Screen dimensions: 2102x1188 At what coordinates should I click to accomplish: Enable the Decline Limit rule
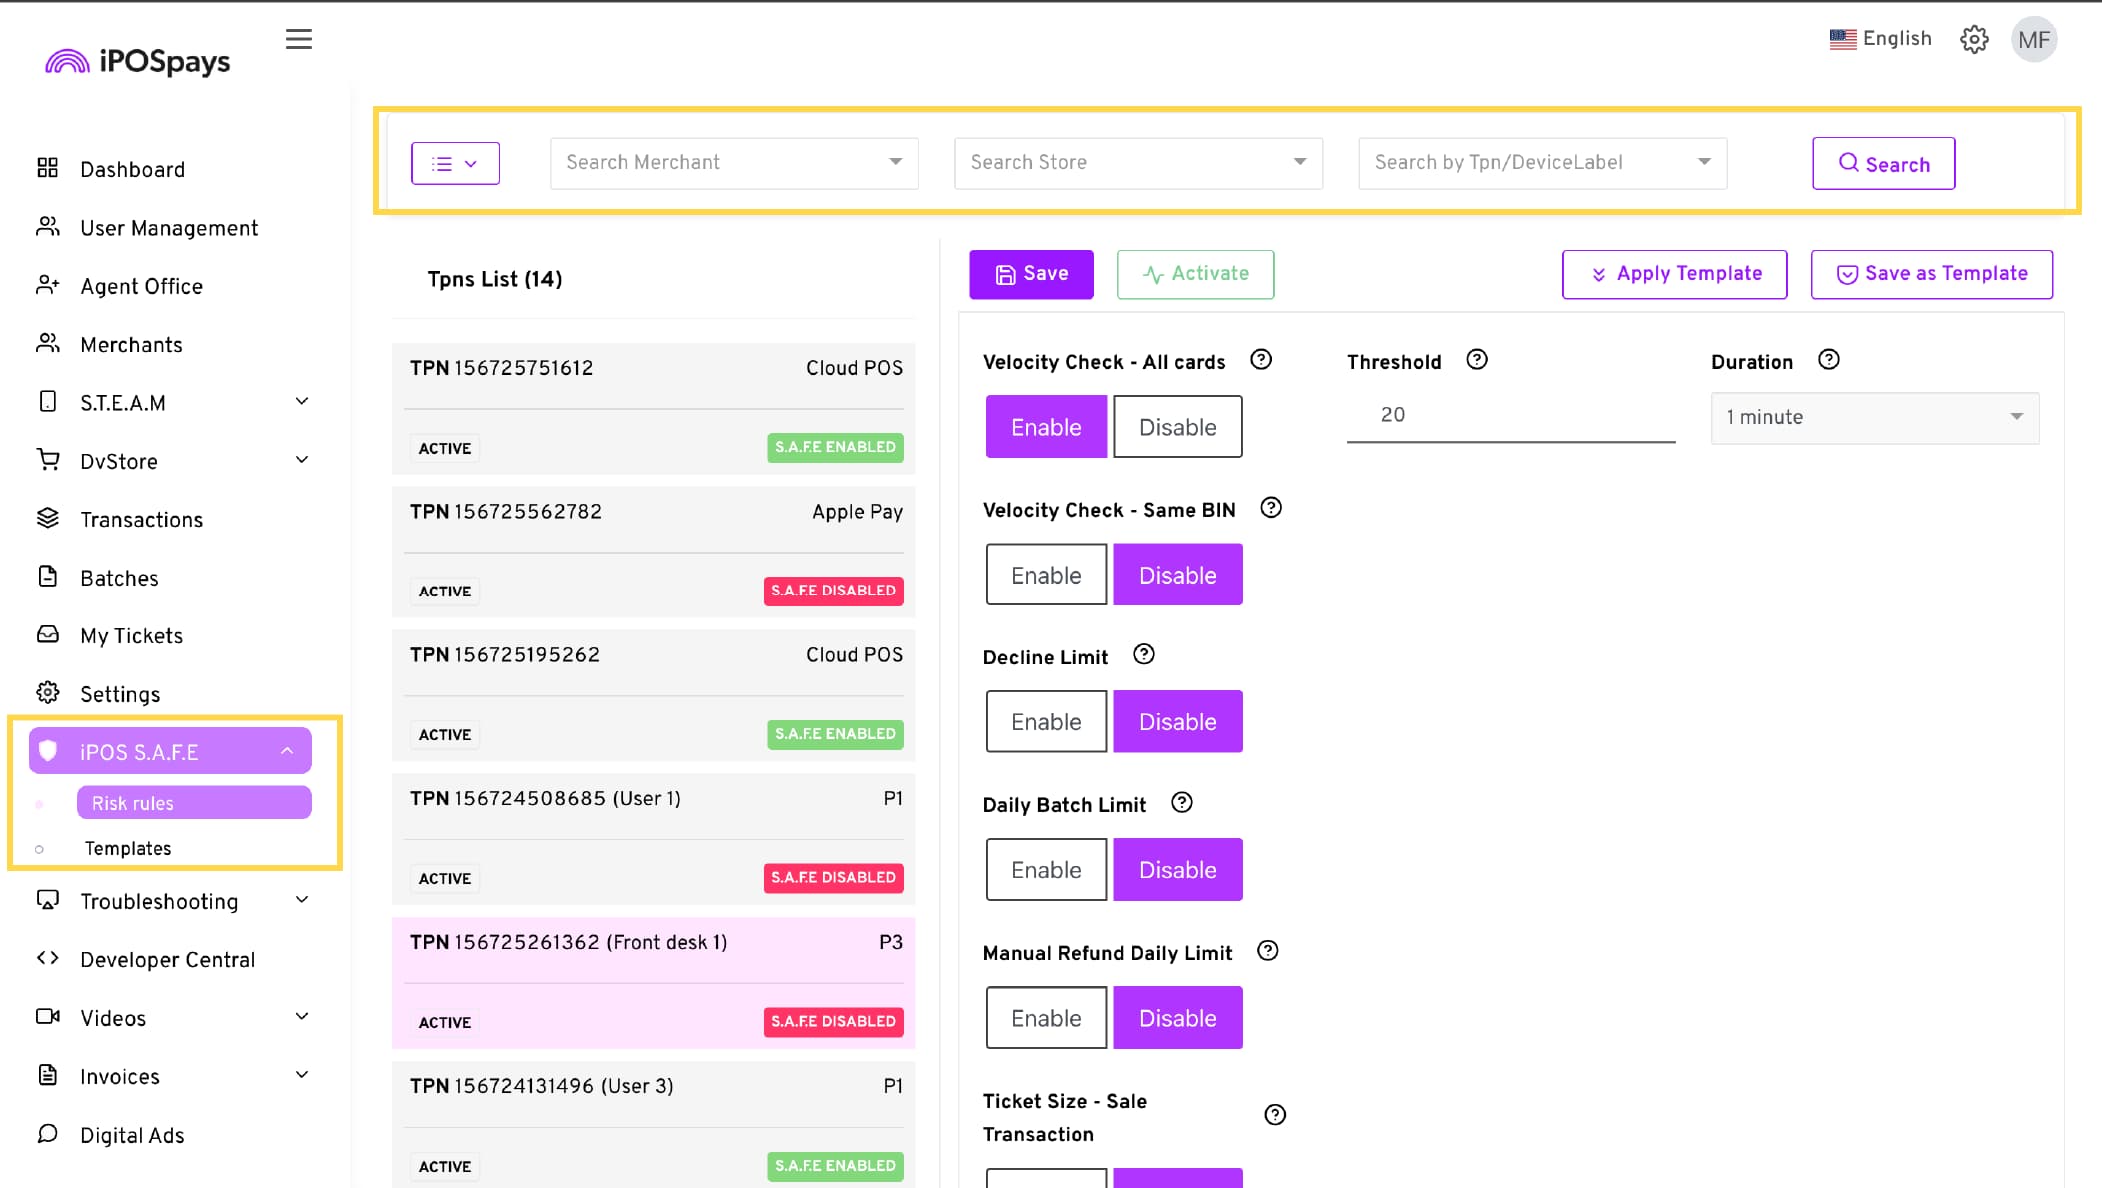click(1045, 722)
